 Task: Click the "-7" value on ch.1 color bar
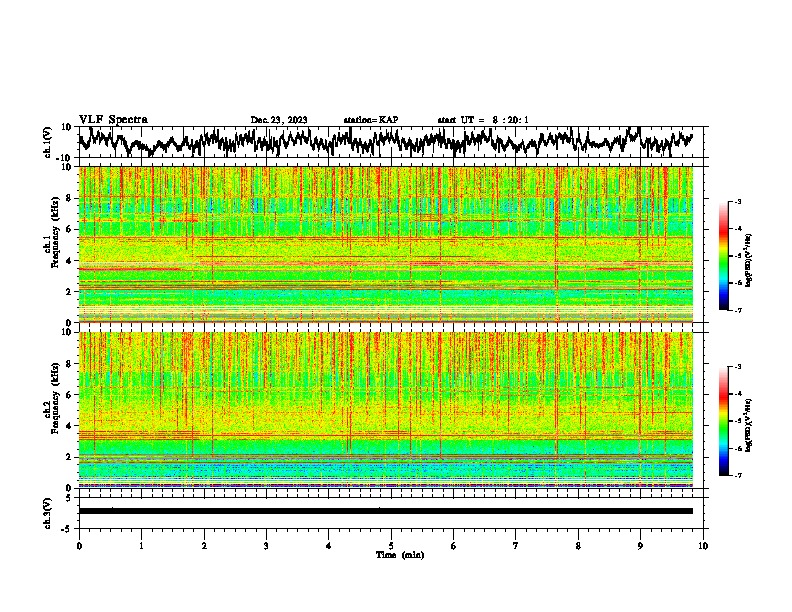(737, 310)
